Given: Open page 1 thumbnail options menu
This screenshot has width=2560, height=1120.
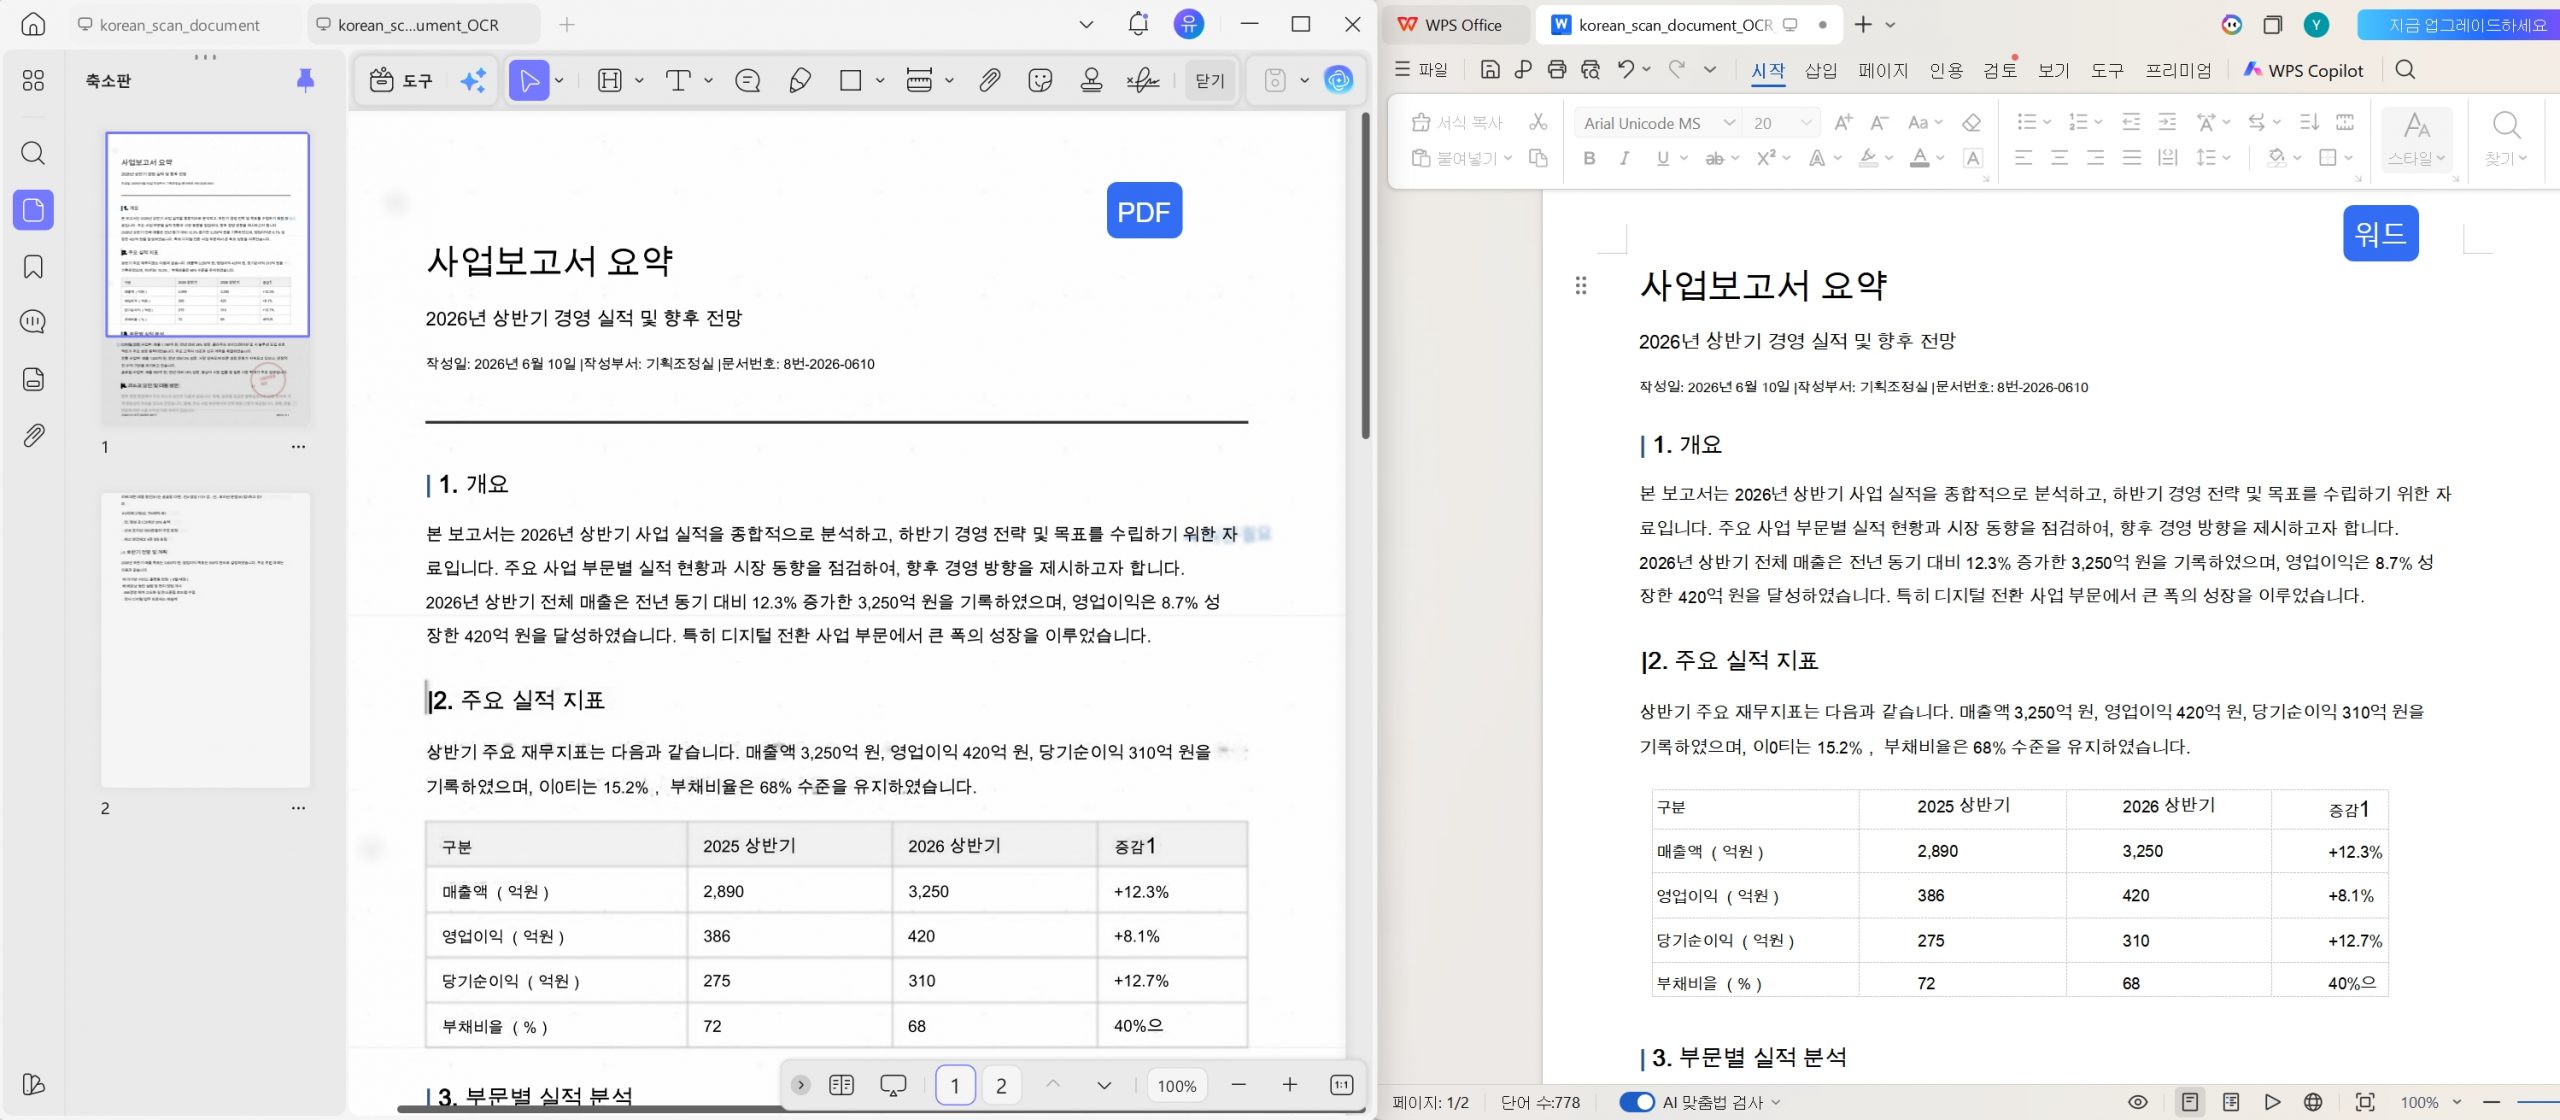Looking at the screenshot, I should pyautogui.click(x=298, y=447).
